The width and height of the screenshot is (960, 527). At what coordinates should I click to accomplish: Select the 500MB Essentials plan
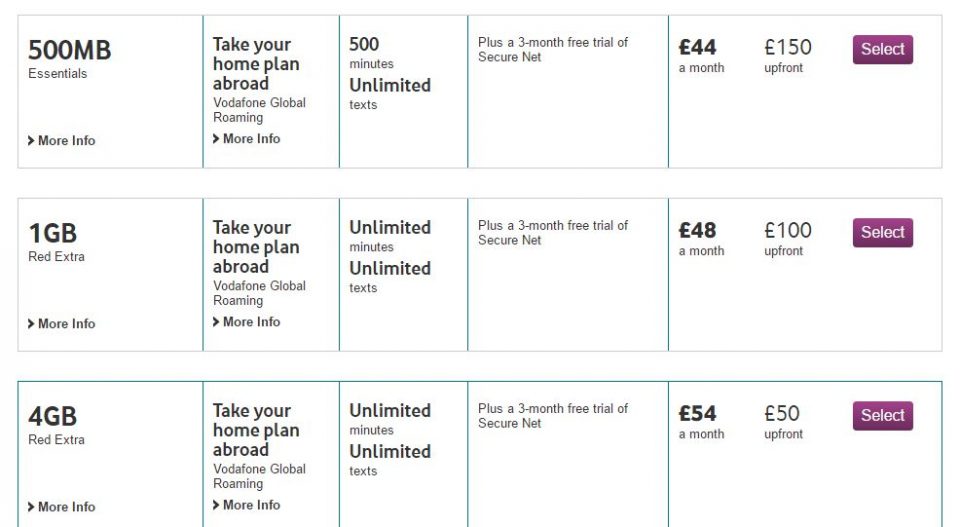click(x=882, y=49)
